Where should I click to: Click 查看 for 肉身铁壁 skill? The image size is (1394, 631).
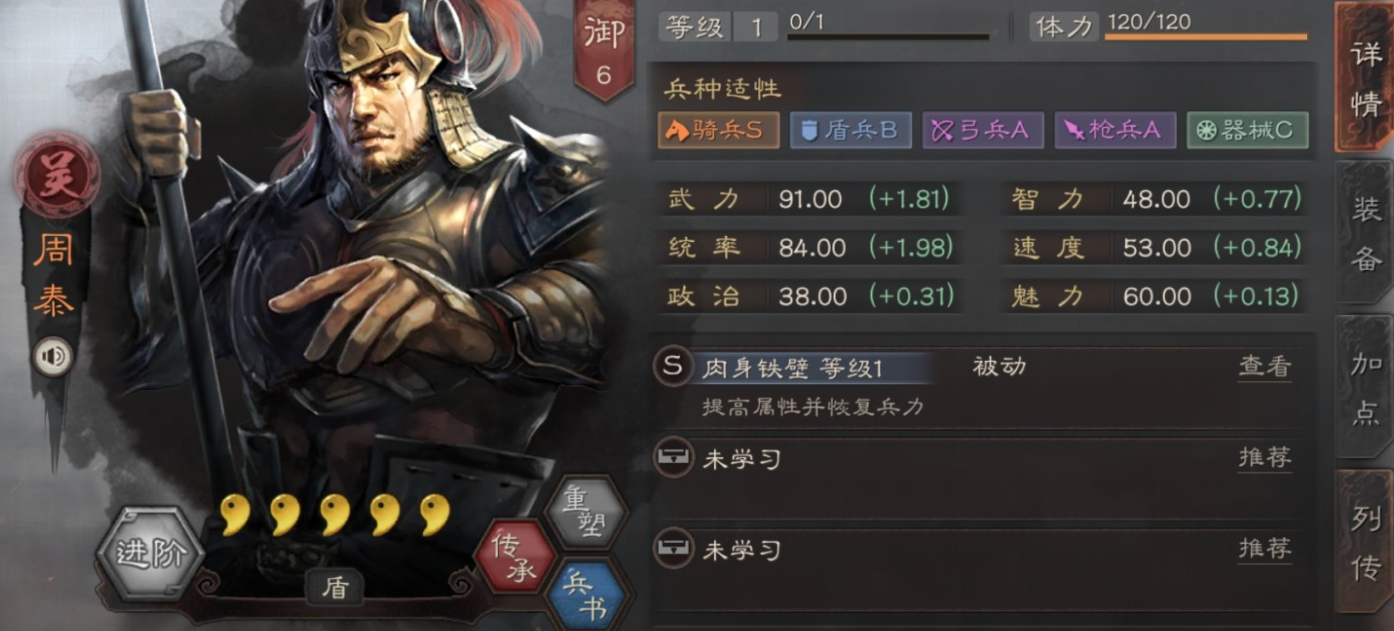pyautogui.click(x=1264, y=367)
